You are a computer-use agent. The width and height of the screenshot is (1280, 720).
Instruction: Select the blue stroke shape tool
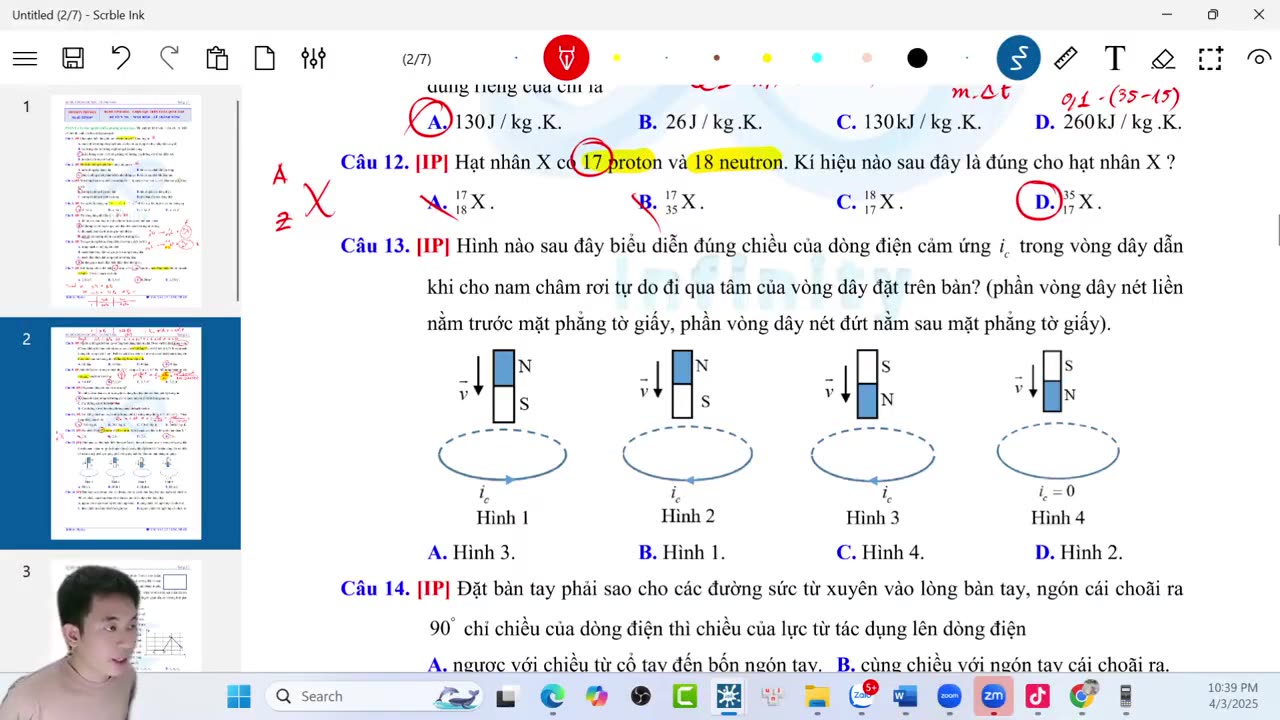point(1018,59)
